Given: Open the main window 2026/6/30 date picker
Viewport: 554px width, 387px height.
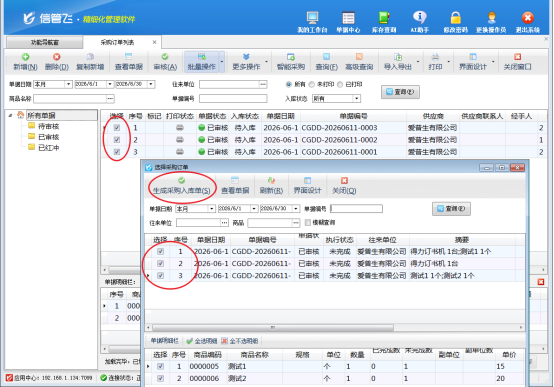Looking at the screenshot, I should (x=151, y=84).
